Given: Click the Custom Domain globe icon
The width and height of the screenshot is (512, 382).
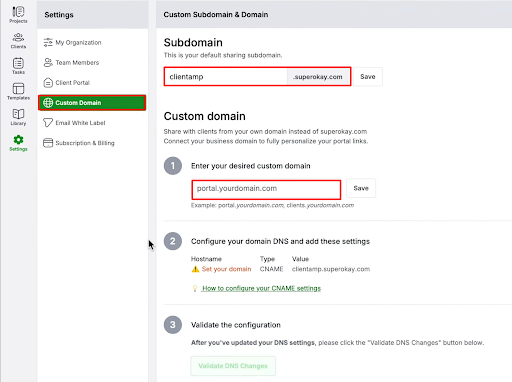Looking at the screenshot, I should tap(48, 103).
